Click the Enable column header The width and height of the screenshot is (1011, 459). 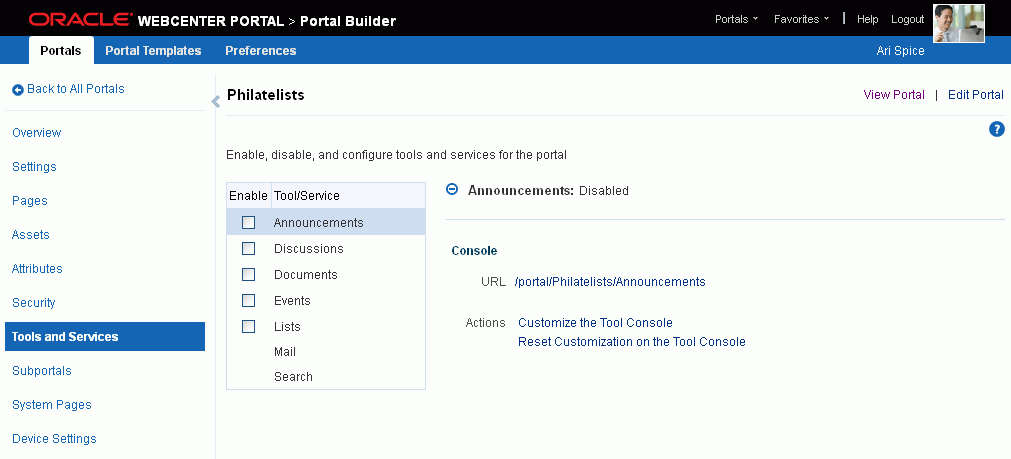coord(248,195)
